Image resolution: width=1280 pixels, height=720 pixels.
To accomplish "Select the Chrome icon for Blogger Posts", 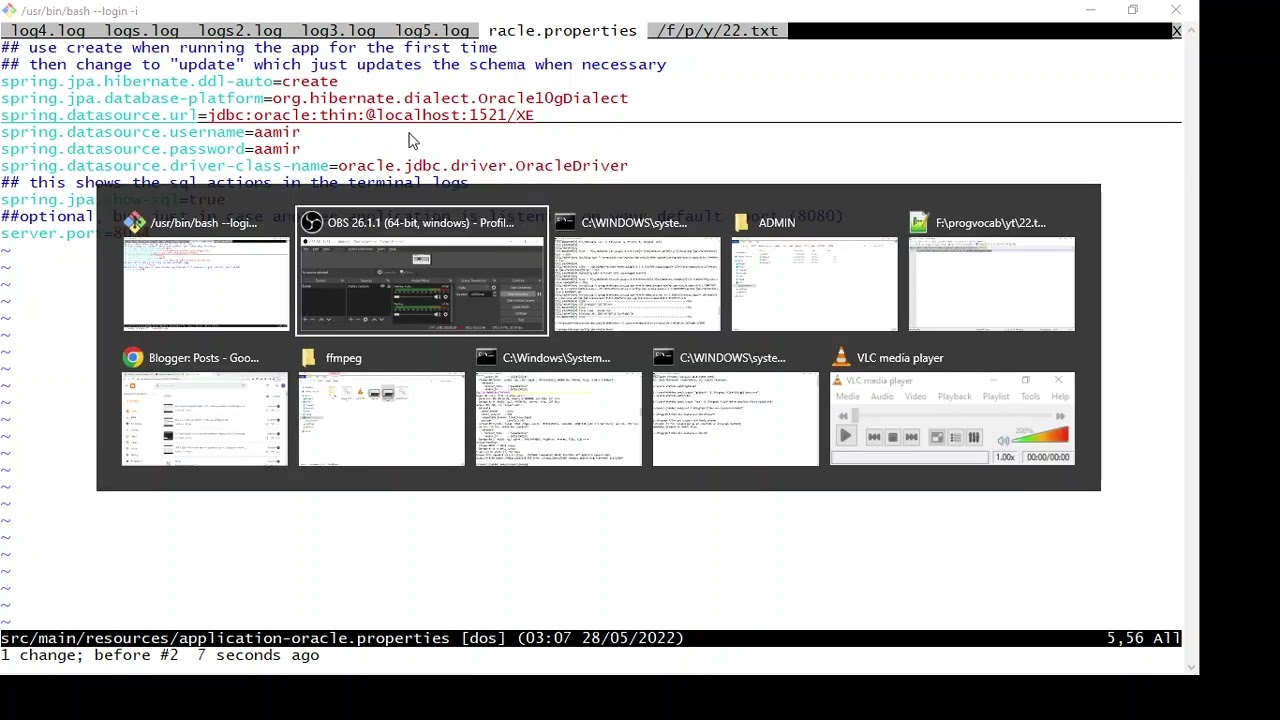I will [133, 358].
